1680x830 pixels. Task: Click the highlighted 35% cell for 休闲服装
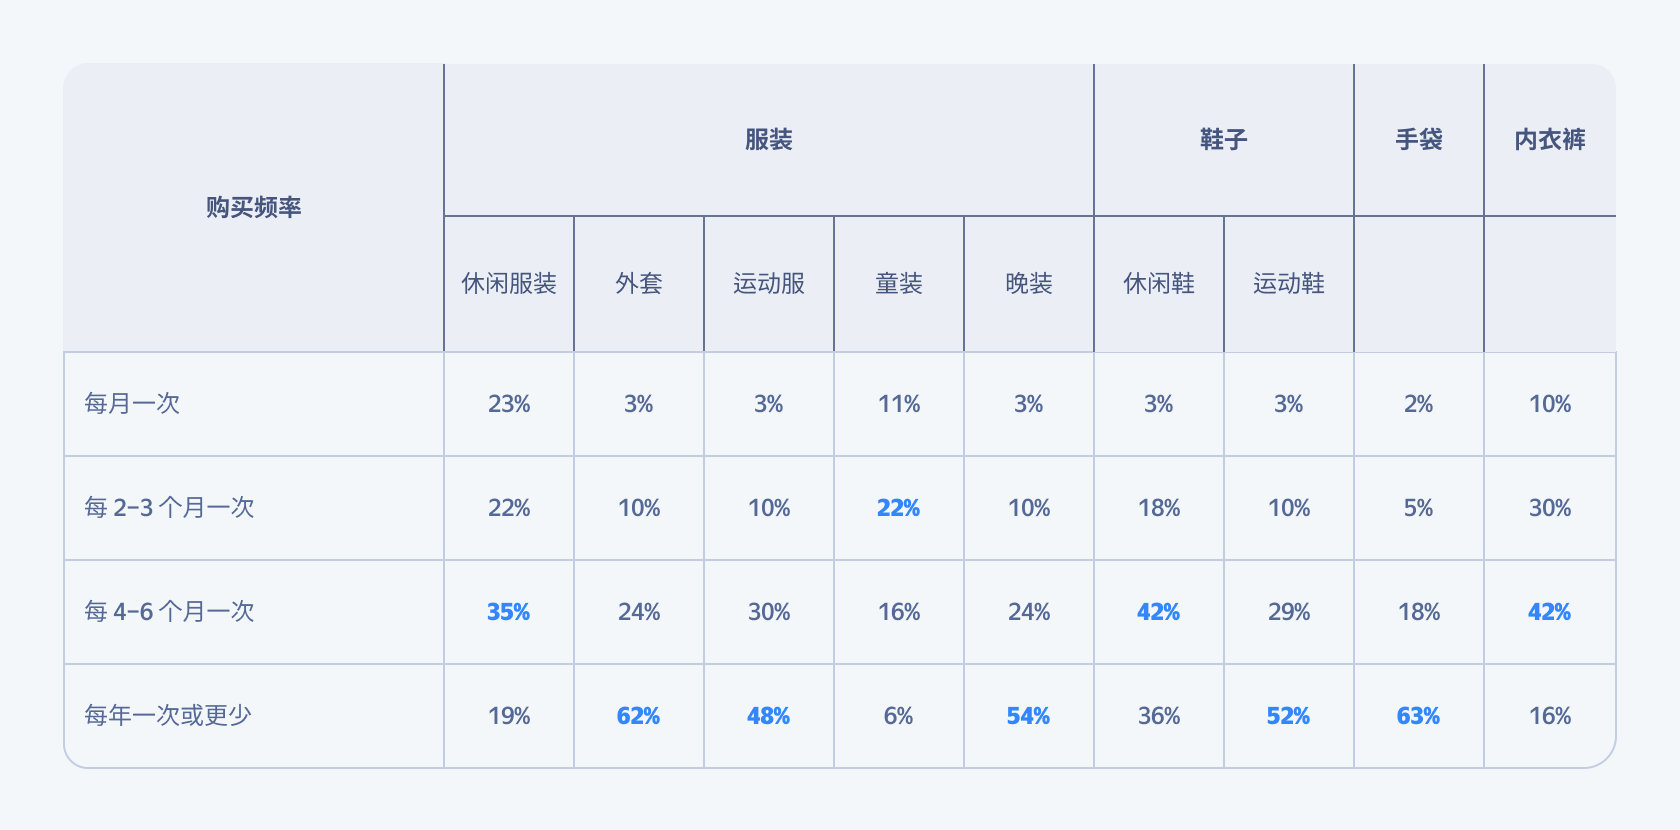[508, 612]
